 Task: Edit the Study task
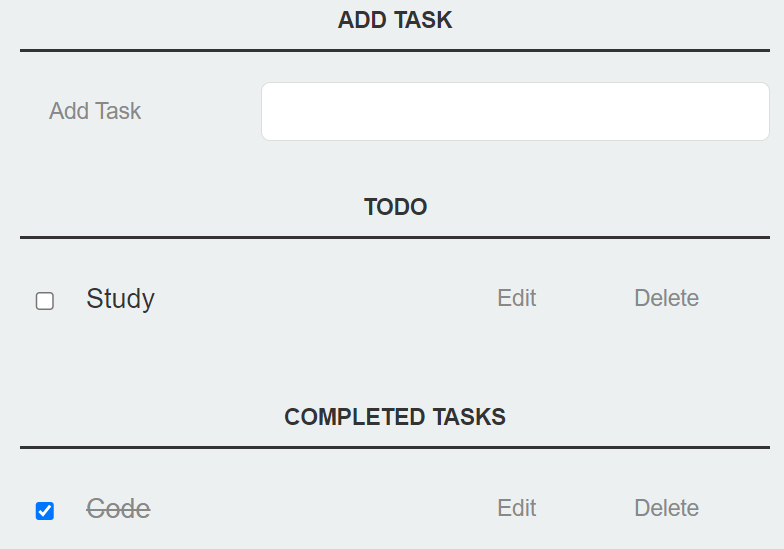516,298
